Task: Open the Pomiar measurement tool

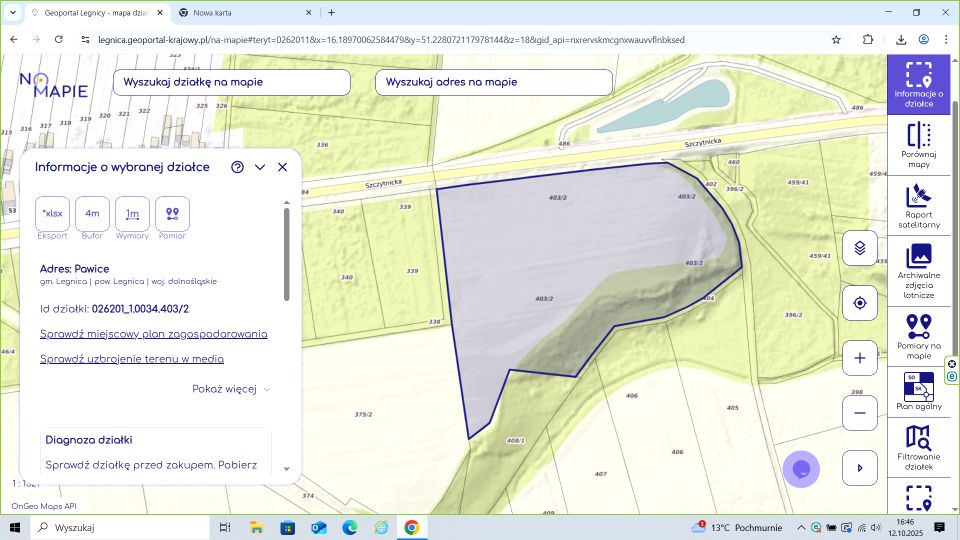Action: (x=172, y=213)
